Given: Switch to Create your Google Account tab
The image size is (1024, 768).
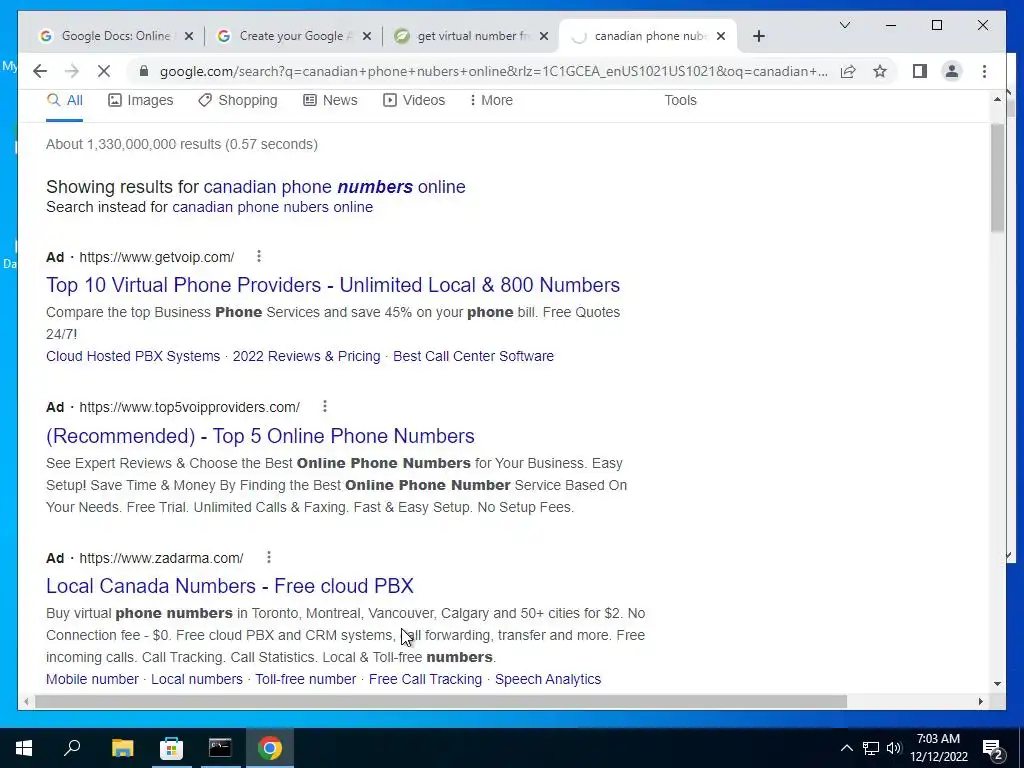Looking at the screenshot, I should (x=293, y=36).
